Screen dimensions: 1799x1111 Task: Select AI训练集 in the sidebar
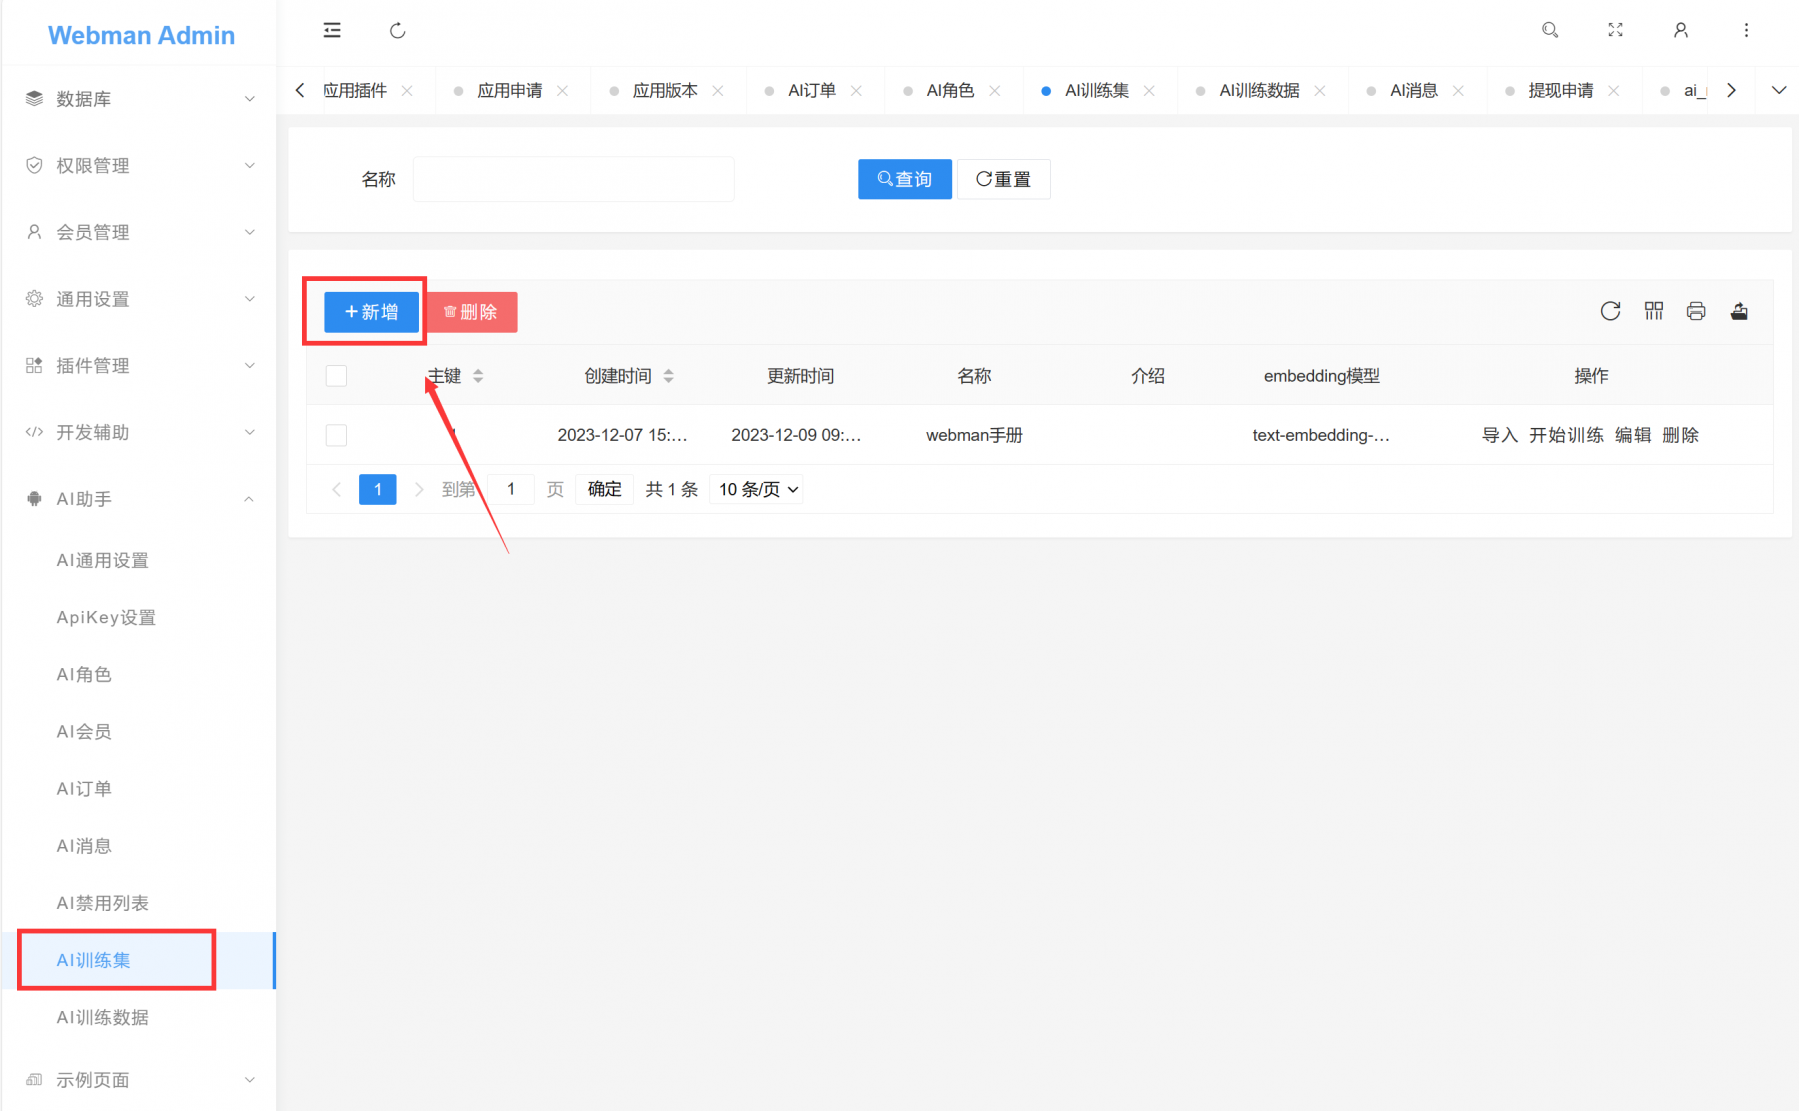click(x=139, y=960)
